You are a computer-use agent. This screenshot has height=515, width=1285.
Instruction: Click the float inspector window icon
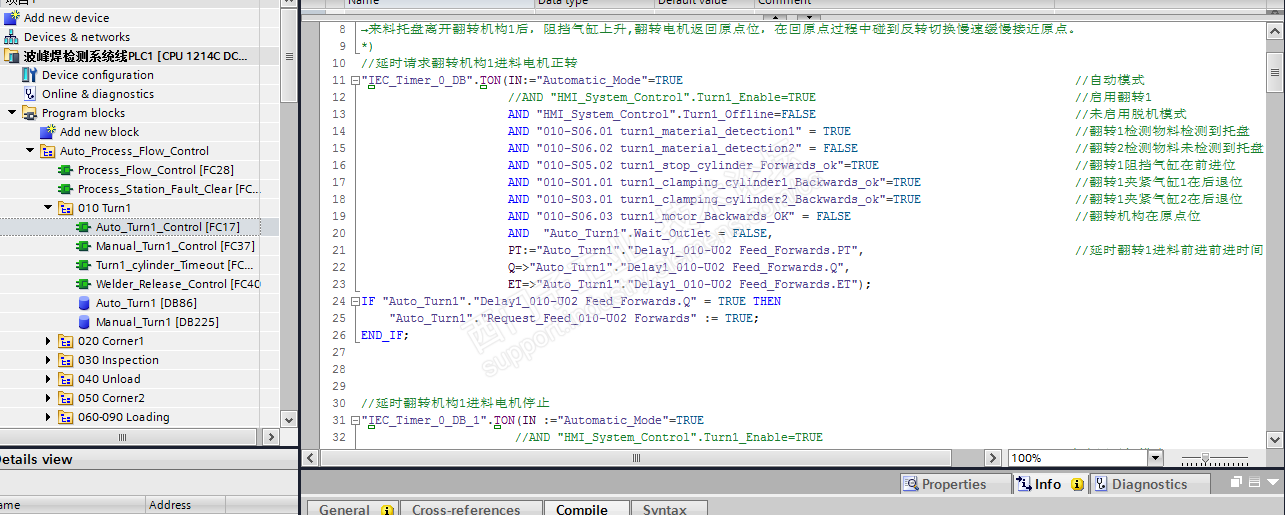pyautogui.click(x=1237, y=482)
